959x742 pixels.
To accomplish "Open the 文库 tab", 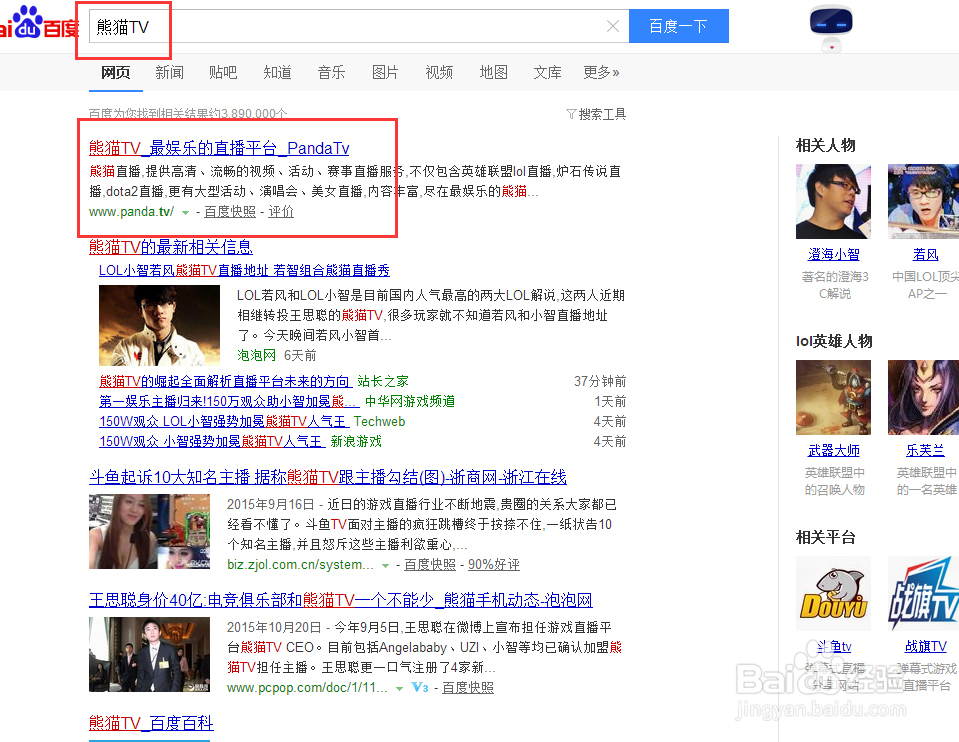I will (547, 73).
